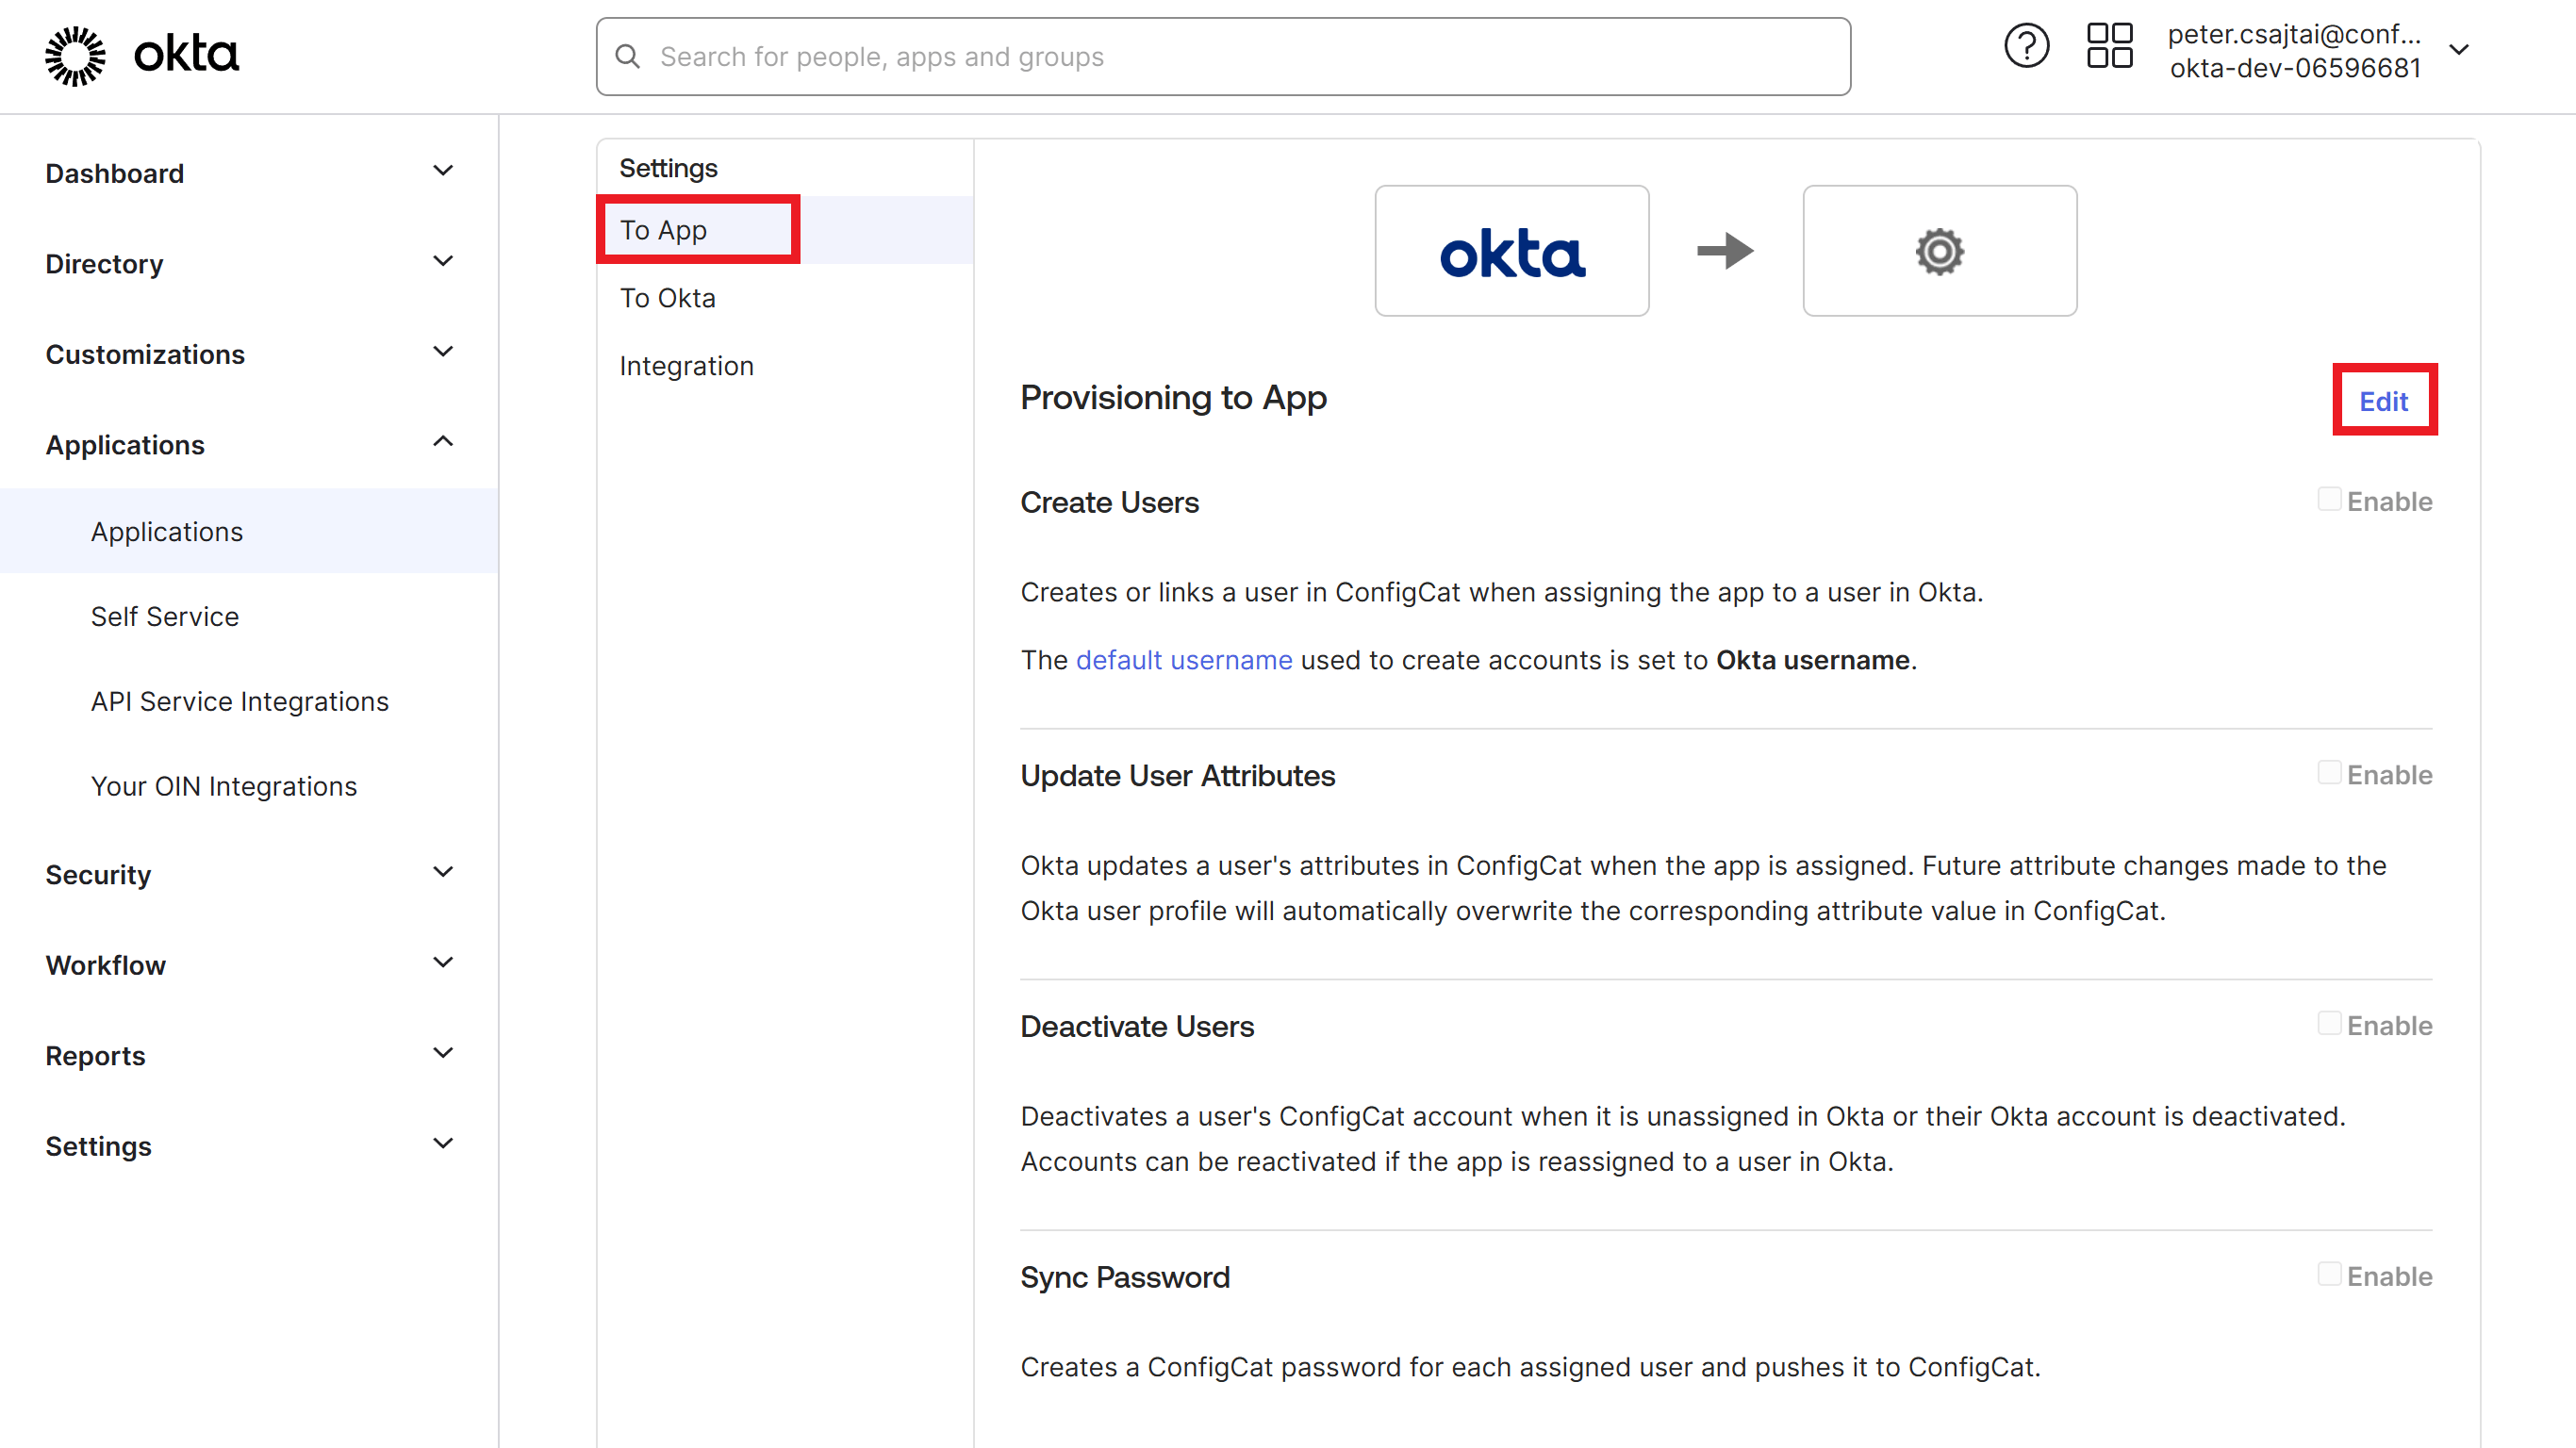Click the apps grid icon near the account name
Image resolution: width=2576 pixels, height=1448 pixels.
click(2110, 45)
